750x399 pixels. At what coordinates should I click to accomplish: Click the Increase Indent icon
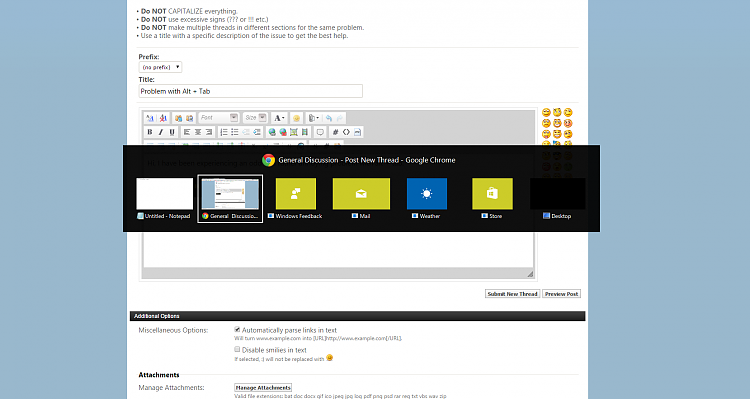[x=257, y=132]
